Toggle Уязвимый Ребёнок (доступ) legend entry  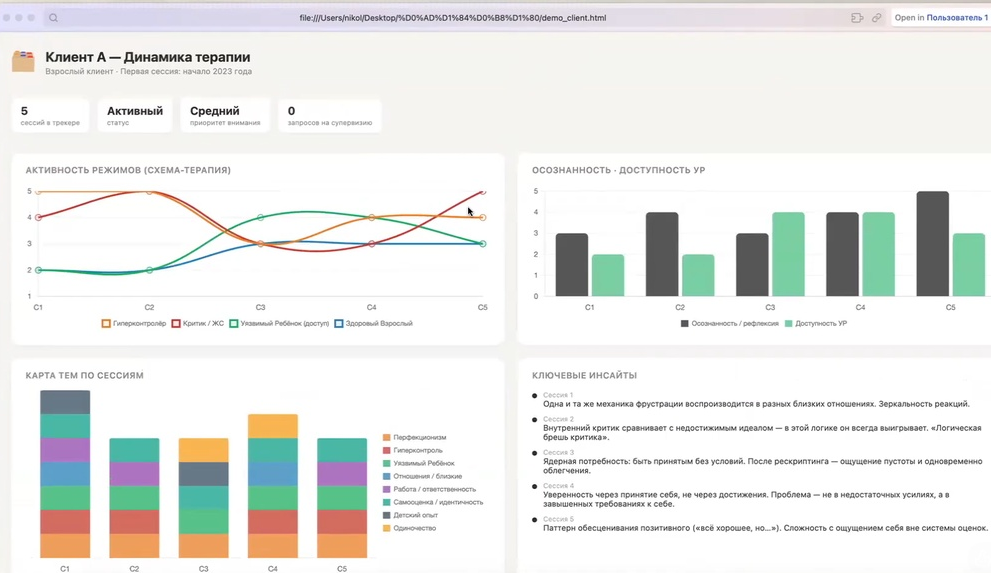pos(279,323)
